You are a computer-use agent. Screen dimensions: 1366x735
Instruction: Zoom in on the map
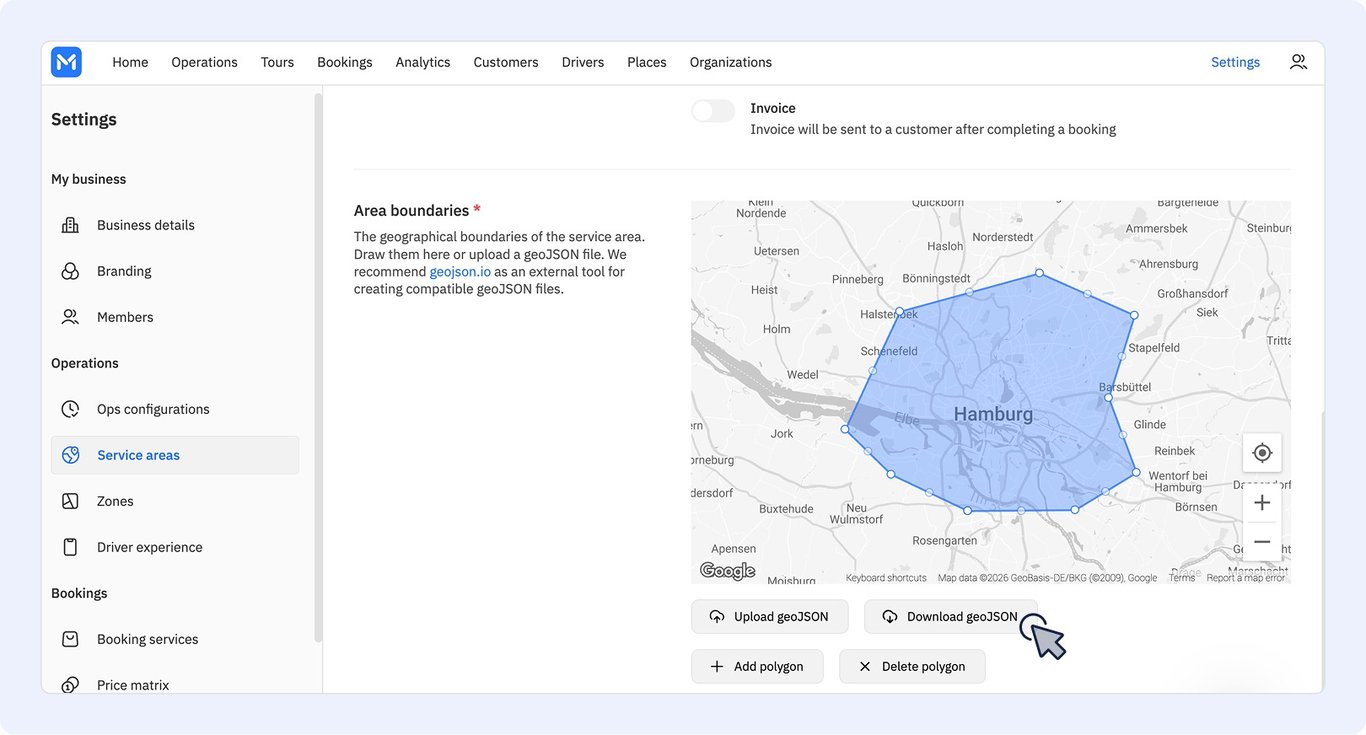pyautogui.click(x=1262, y=503)
